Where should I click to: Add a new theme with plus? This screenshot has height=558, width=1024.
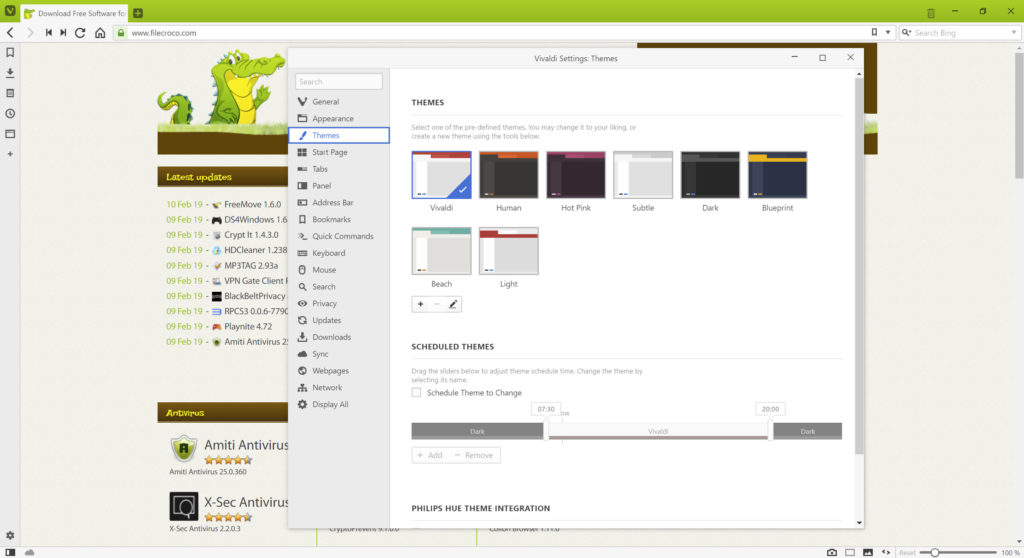pos(421,304)
